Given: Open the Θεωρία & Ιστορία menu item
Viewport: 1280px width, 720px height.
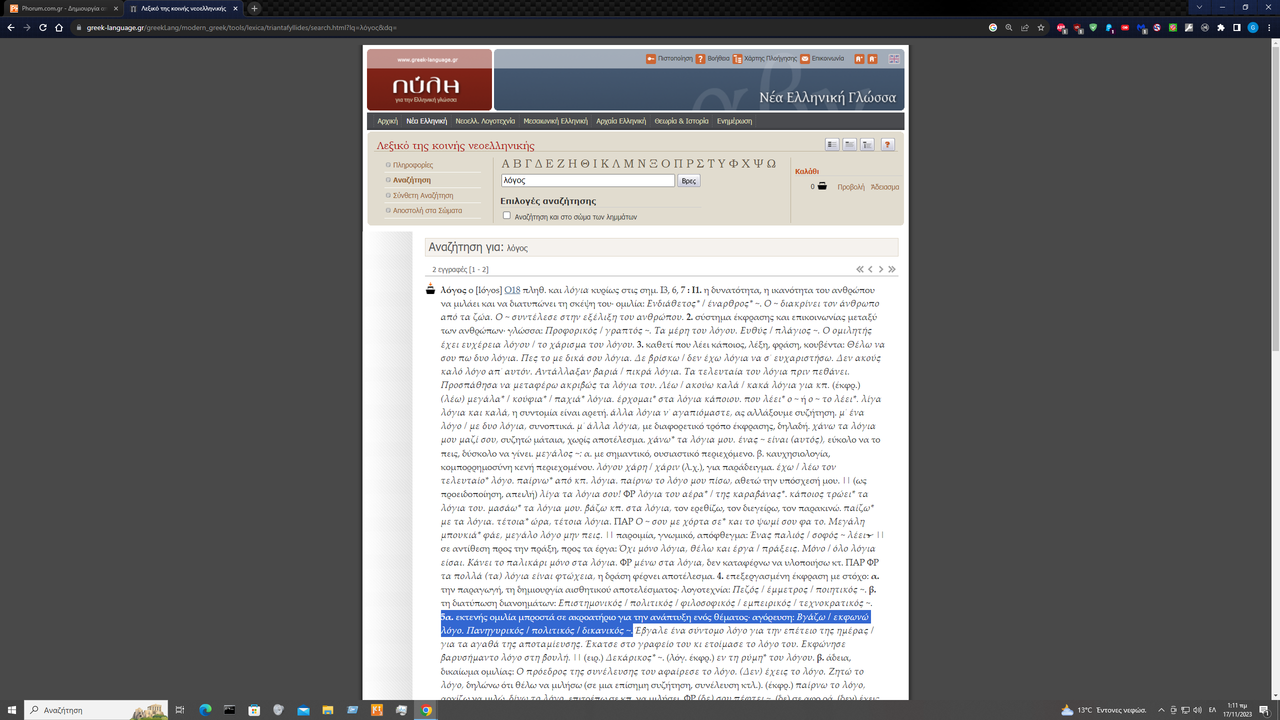Looking at the screenshot, I should click(682, 121).
